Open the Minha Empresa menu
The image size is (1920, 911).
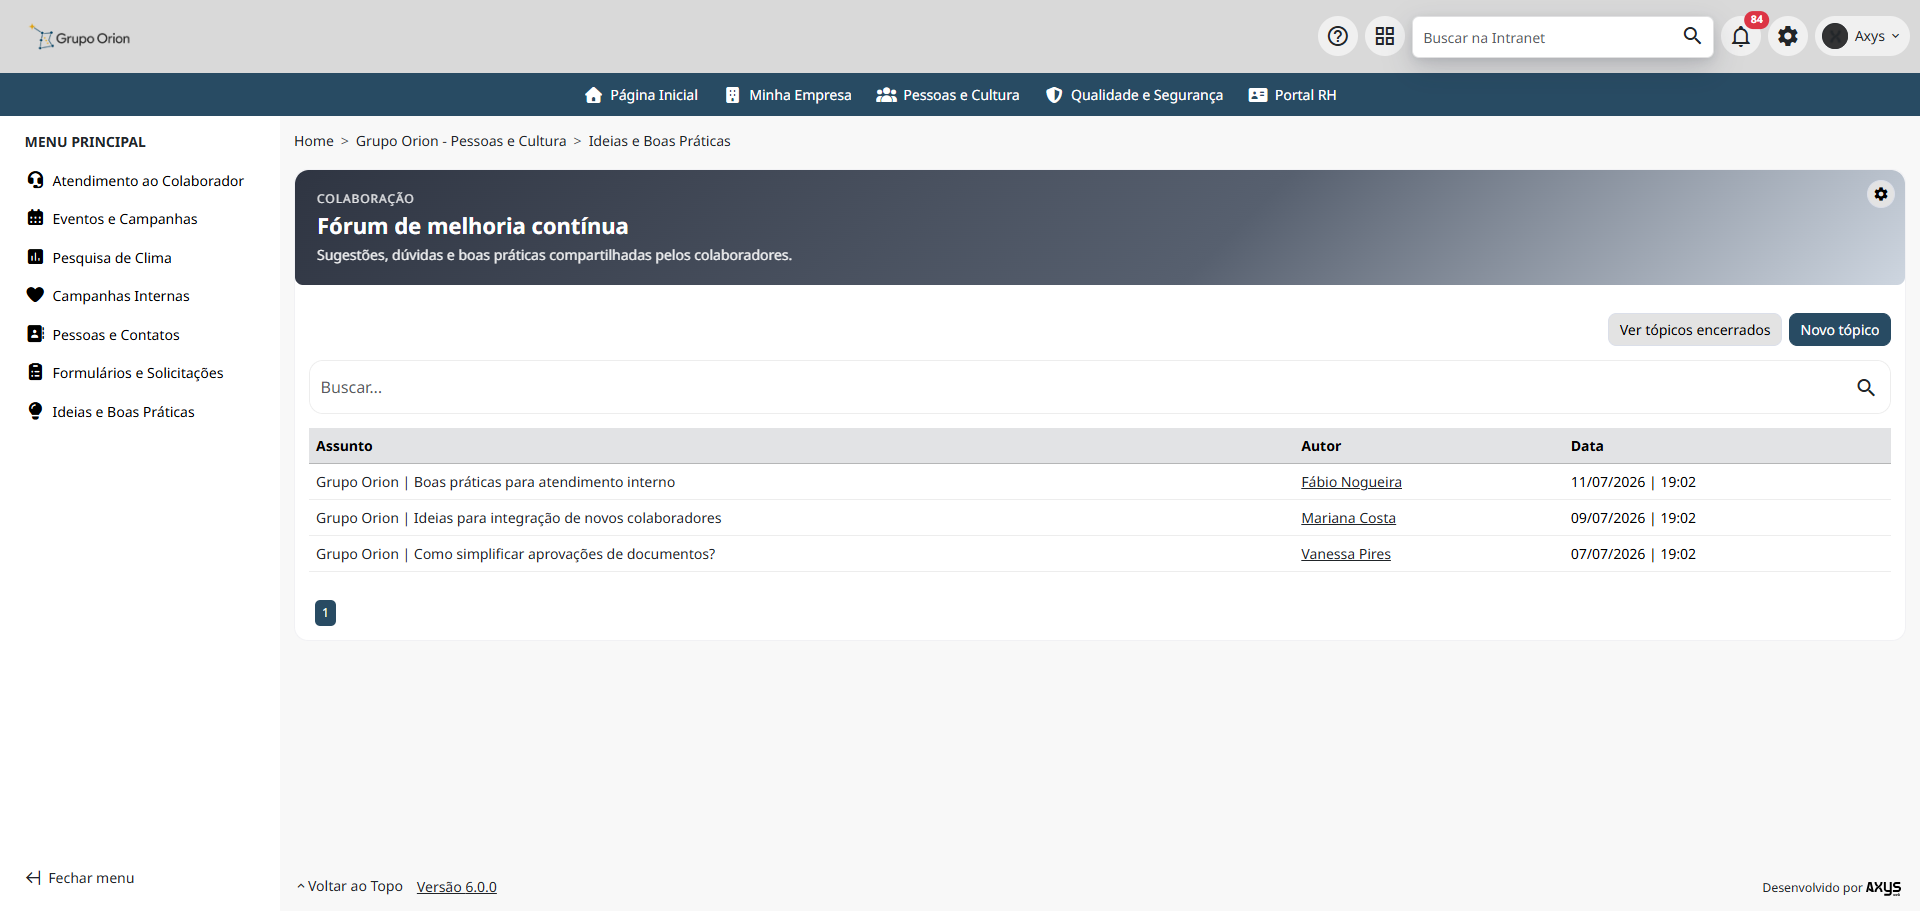click(x=788, y=95)
